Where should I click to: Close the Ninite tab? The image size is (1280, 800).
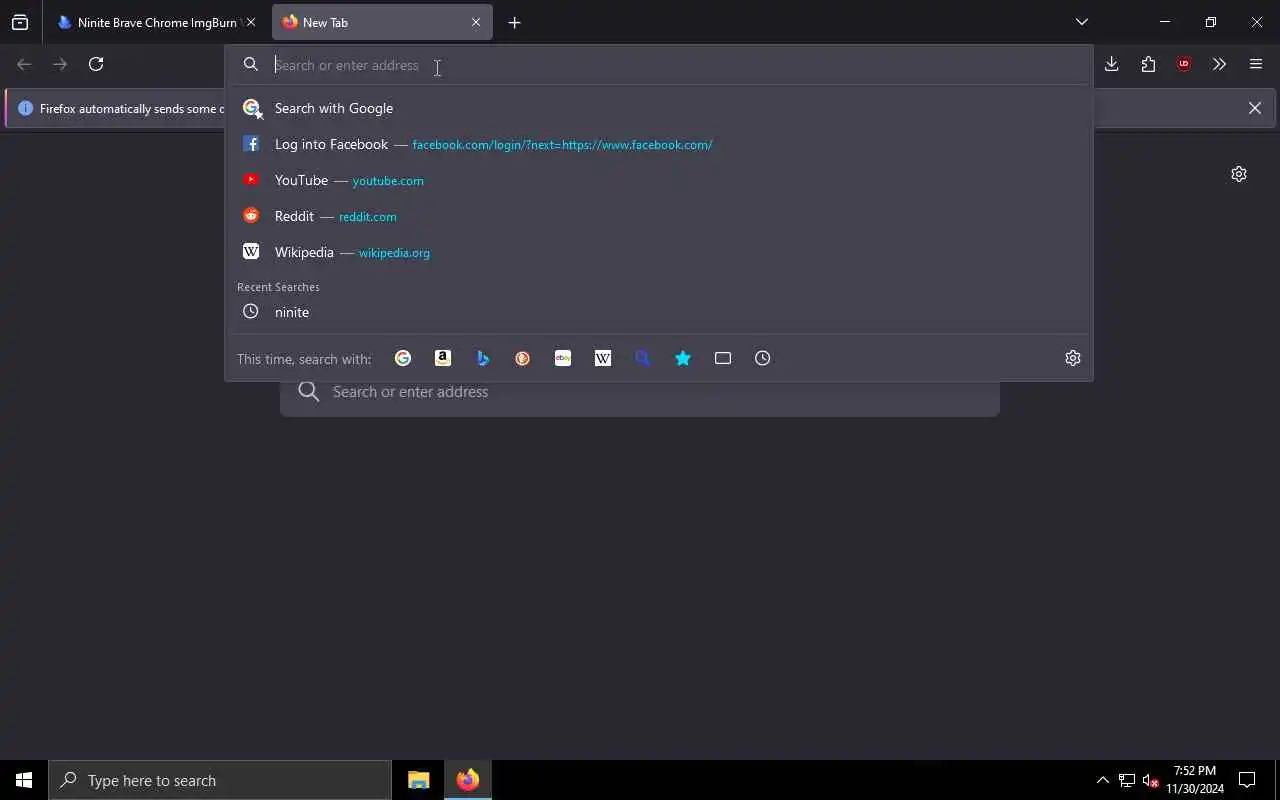[x=251, y=22]
